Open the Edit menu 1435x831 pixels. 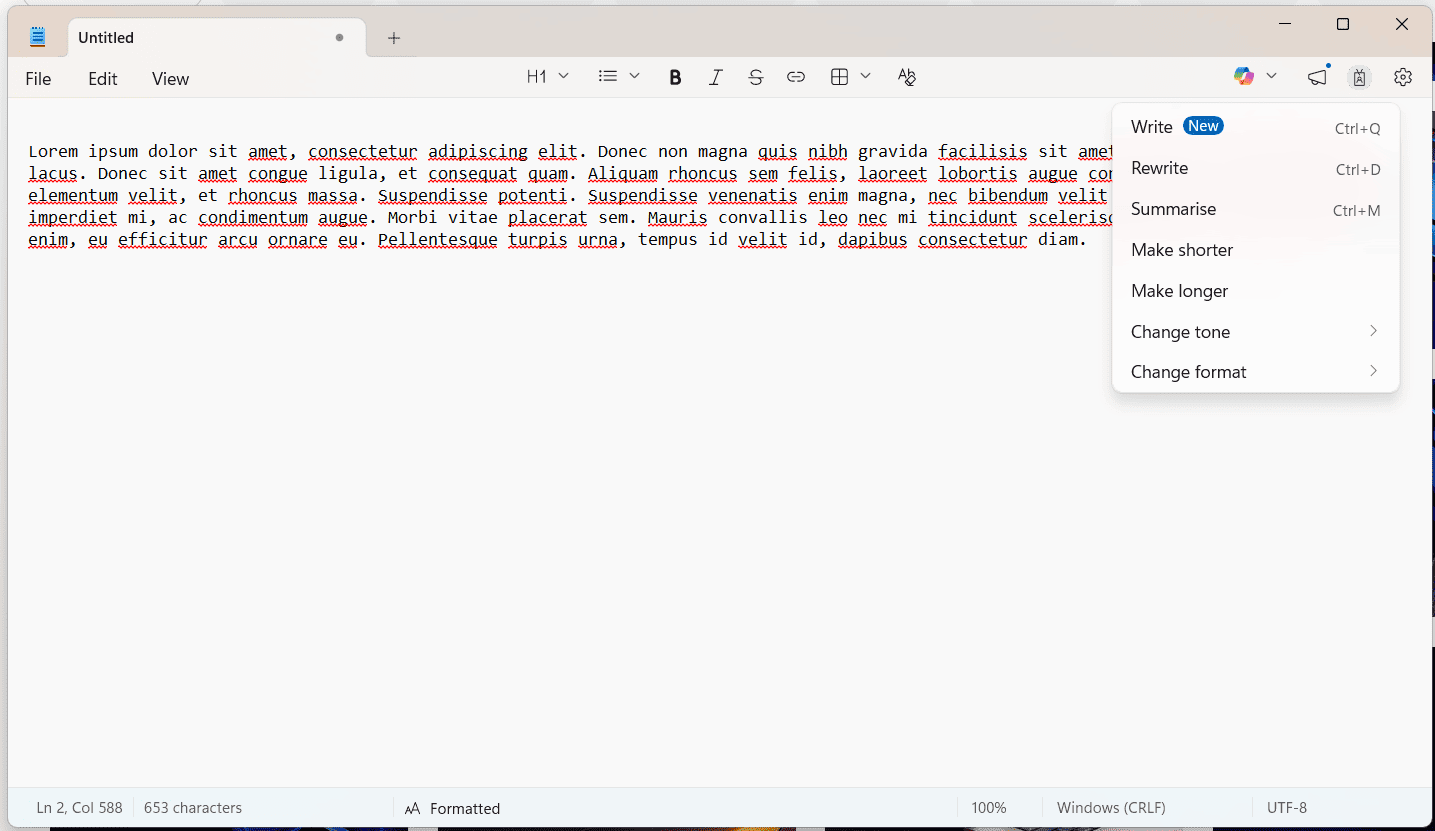point(101,78)
